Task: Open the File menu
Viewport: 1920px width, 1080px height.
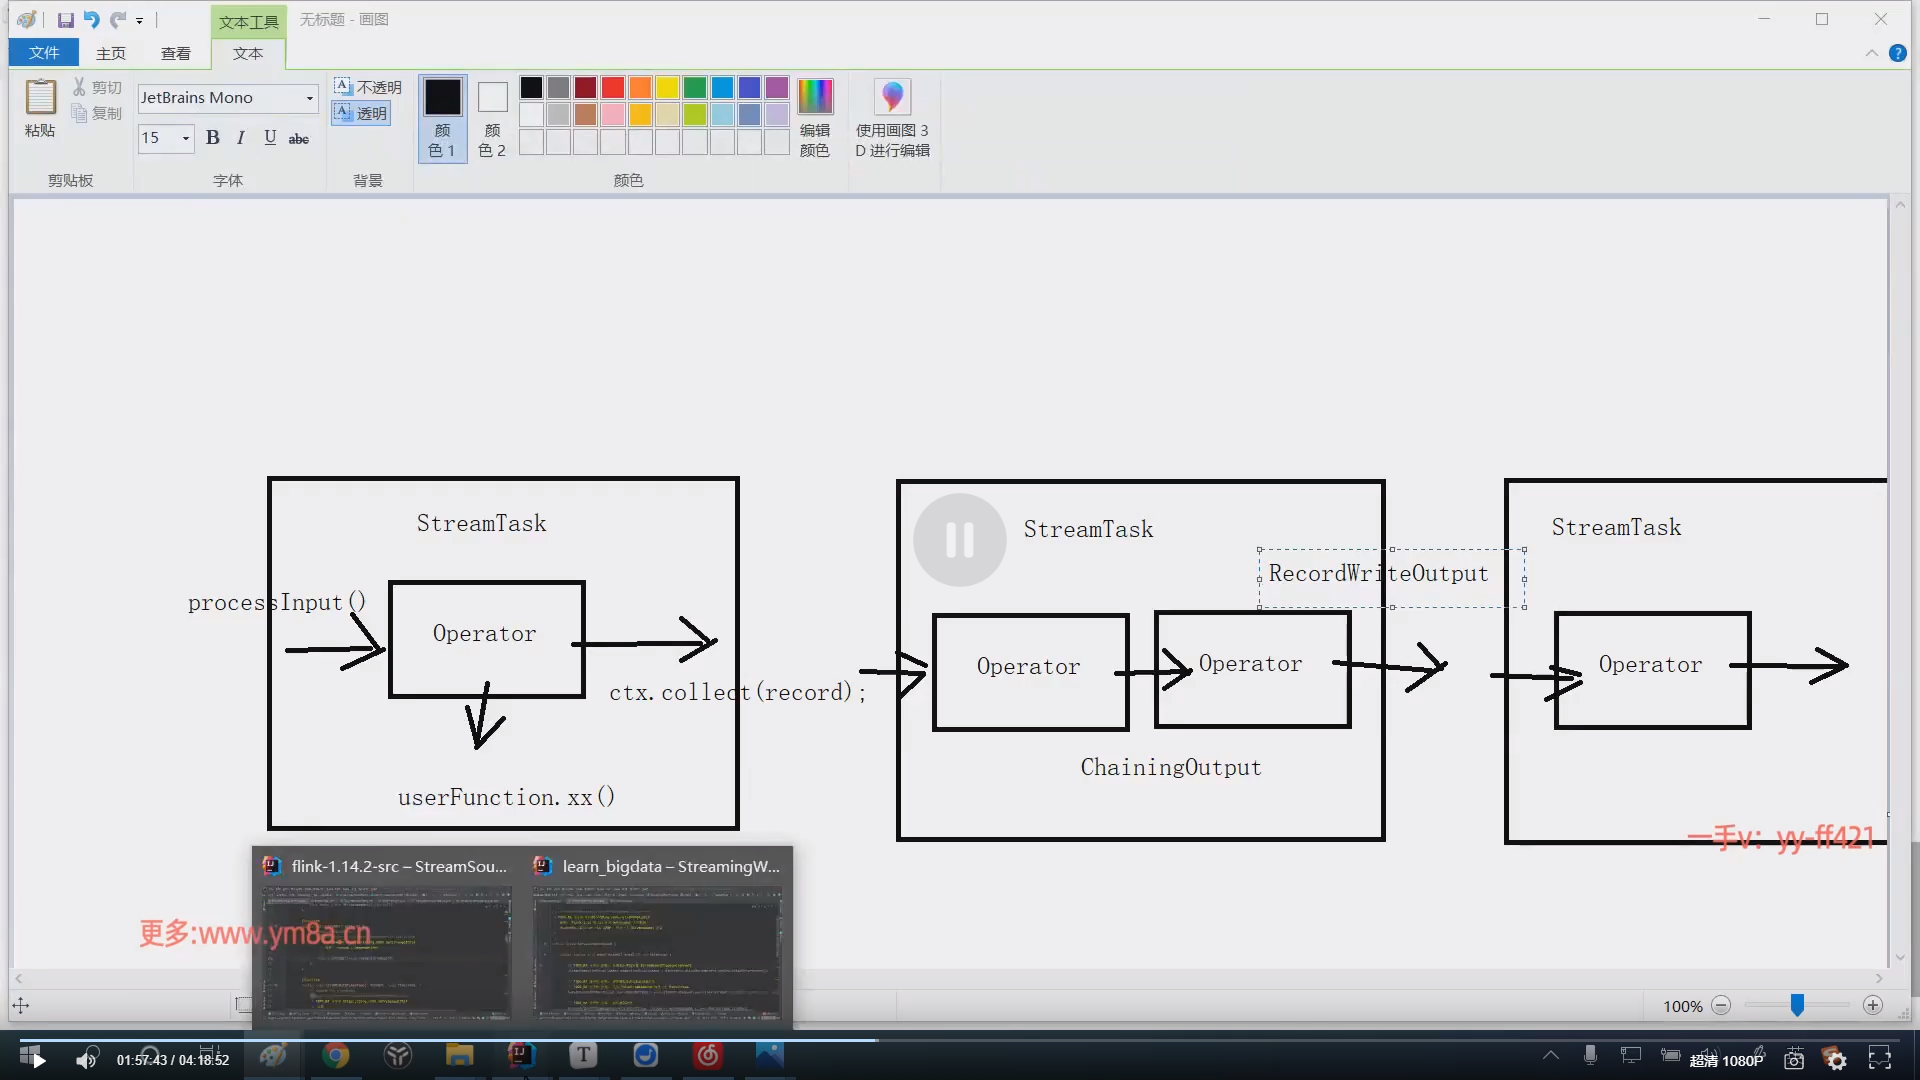Action: (x=44, y=53)
